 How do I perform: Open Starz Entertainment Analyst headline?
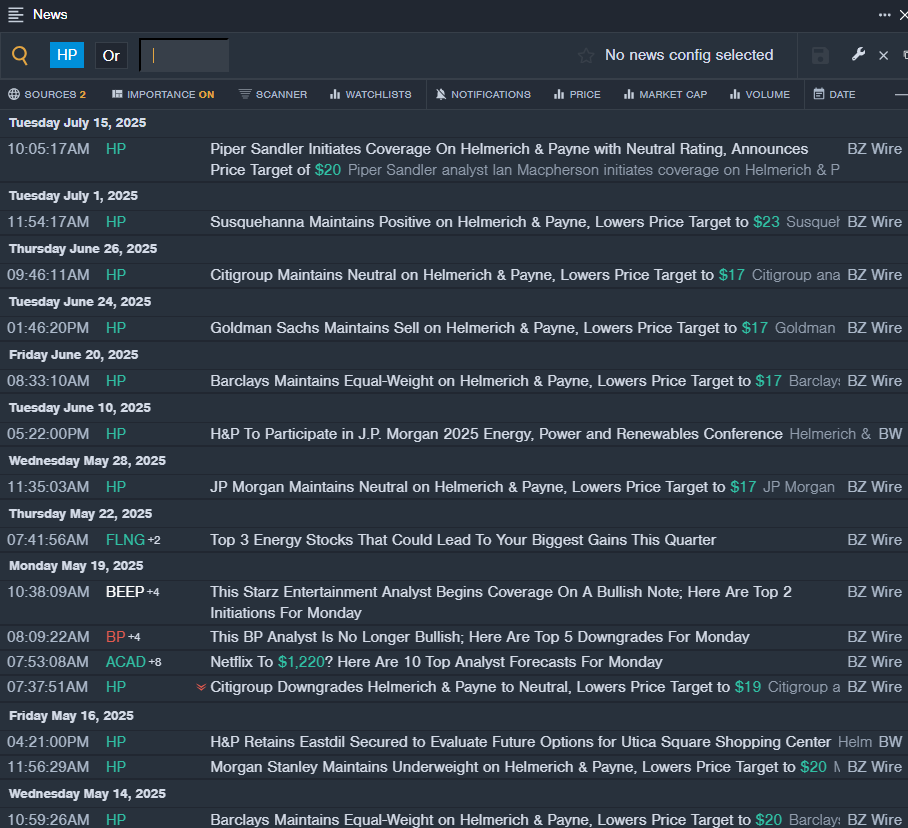pos(501,602)
